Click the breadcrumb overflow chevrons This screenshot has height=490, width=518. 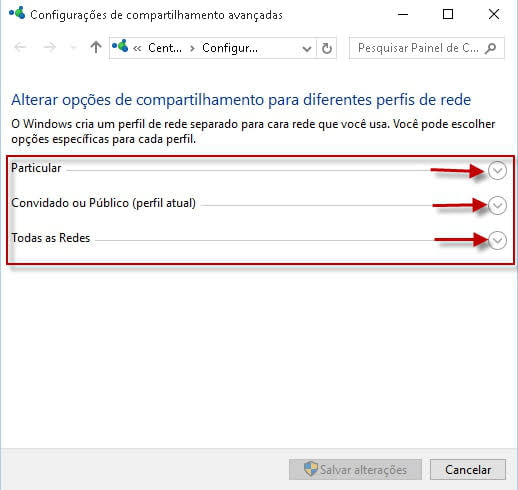click(x=137, y=48)
